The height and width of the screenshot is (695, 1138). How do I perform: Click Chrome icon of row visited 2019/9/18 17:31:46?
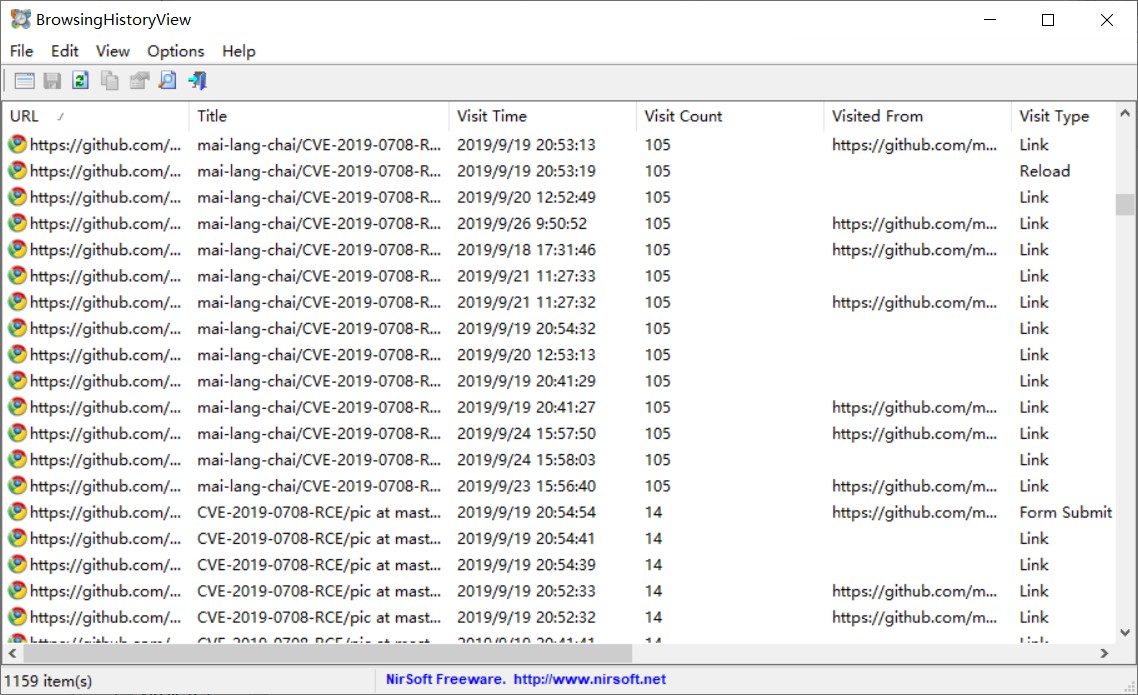[17, 250]
